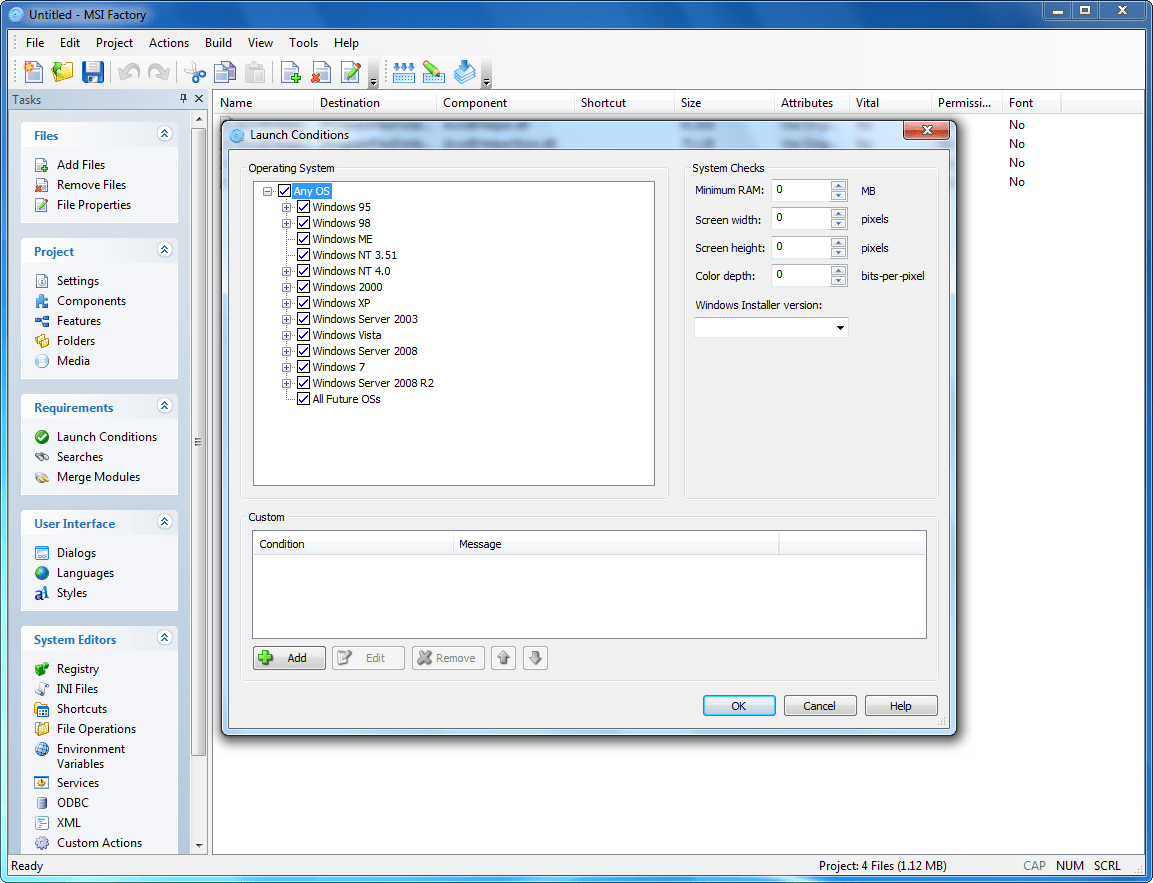Toggle the Windows ME checkbox
This screenshot has height=883, width=1153.
coord(304,239)
